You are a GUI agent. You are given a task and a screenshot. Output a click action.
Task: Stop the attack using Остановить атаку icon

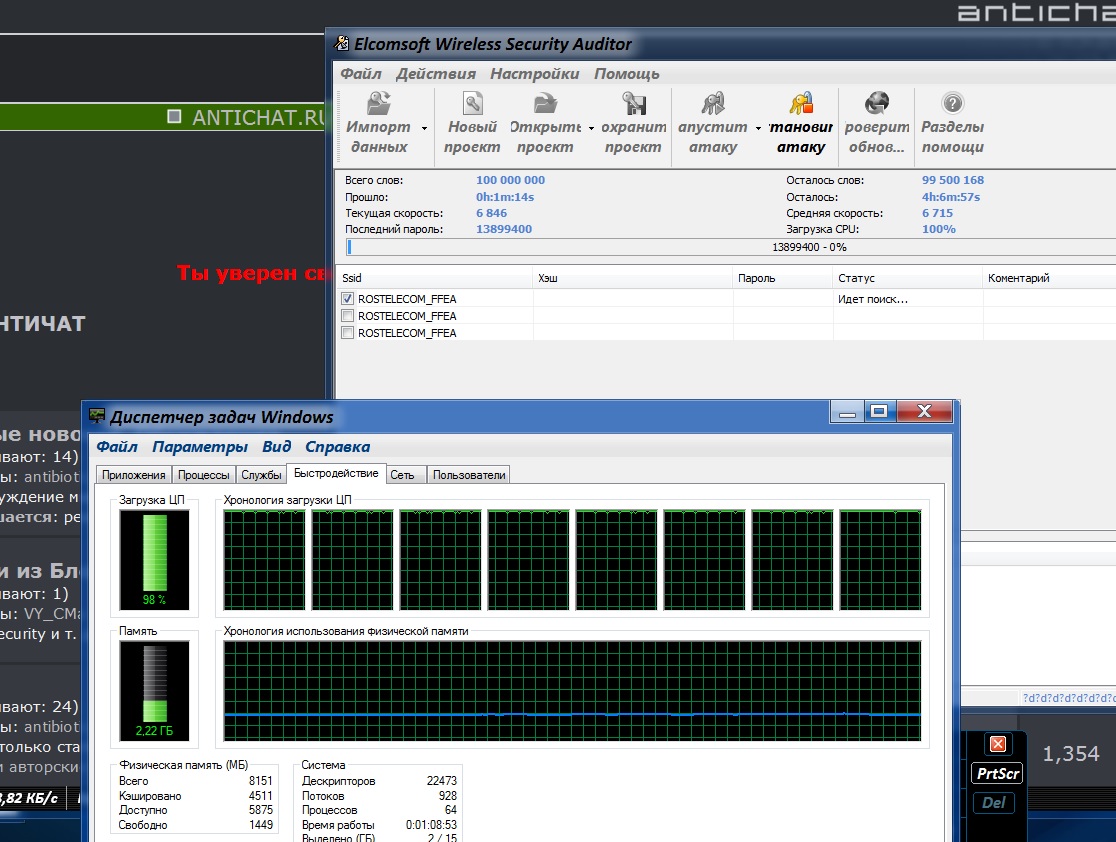point(801,104)
